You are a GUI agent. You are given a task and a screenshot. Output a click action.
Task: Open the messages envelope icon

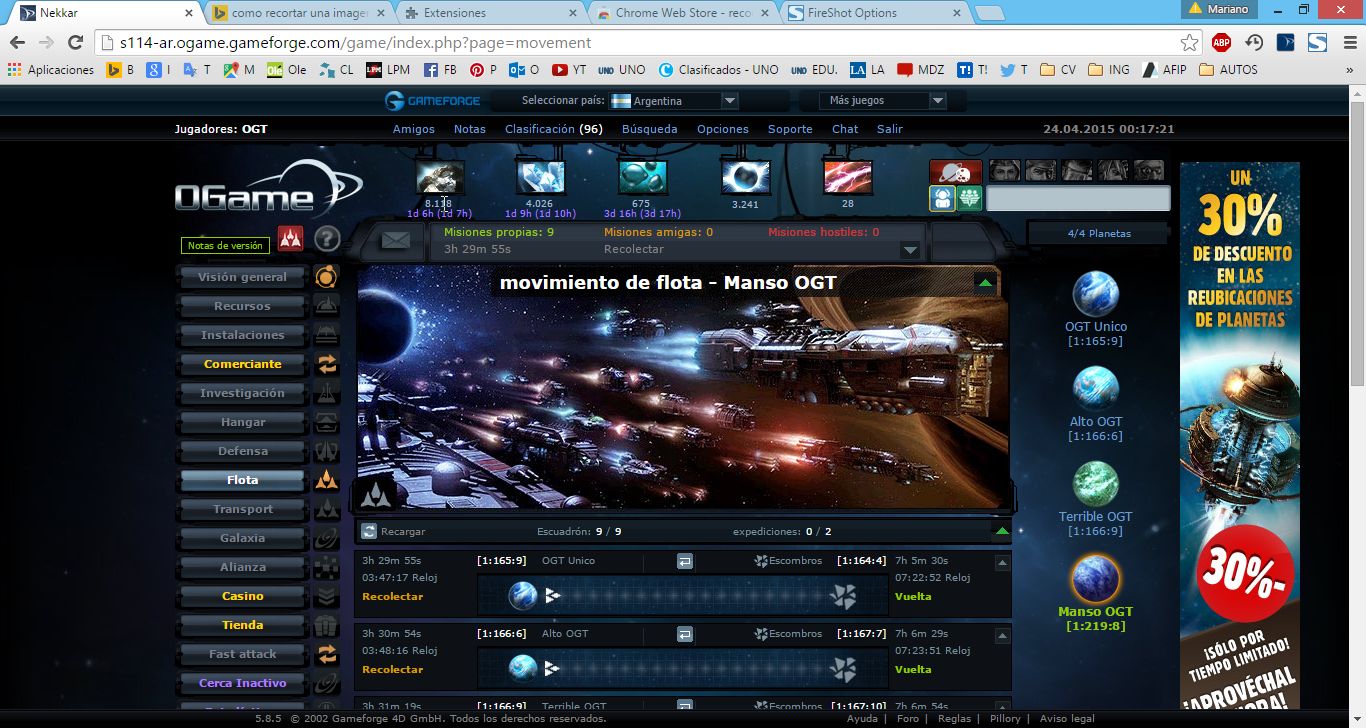click(396, 240)
